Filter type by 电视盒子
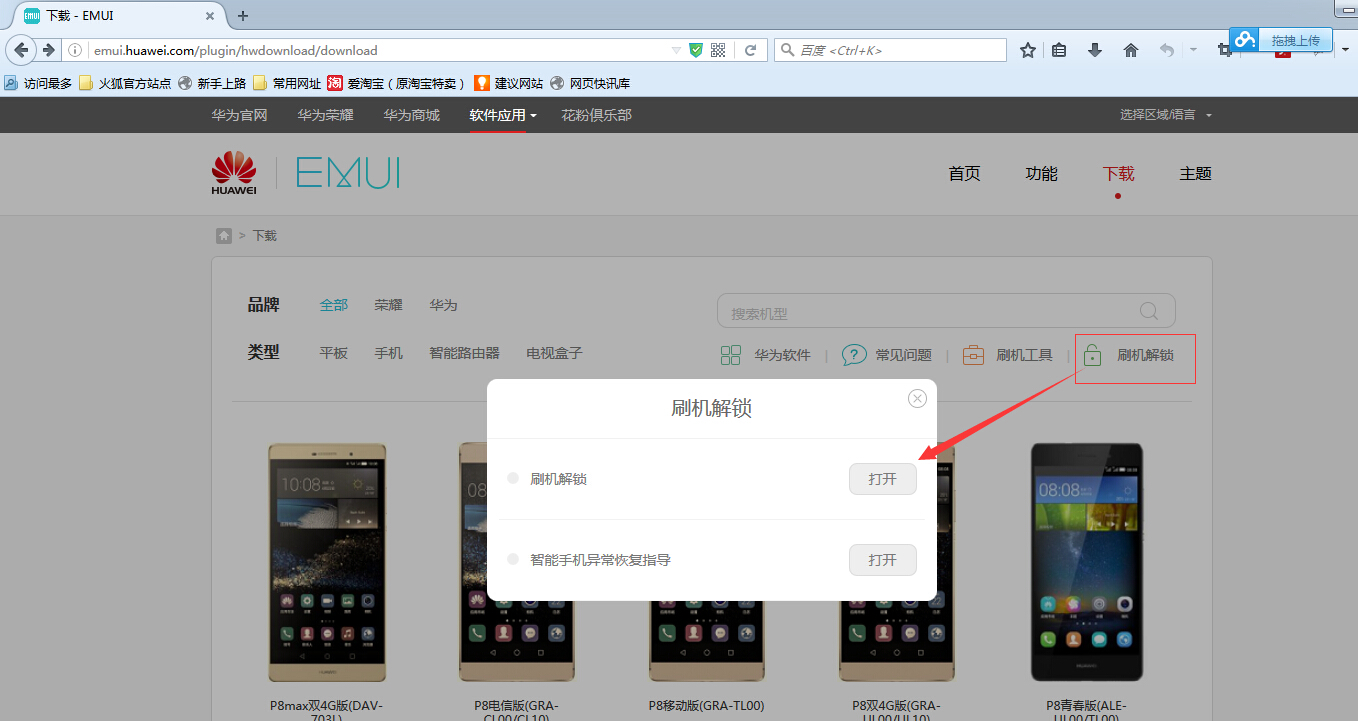The image size is (1358, 721). pos(554,353)
